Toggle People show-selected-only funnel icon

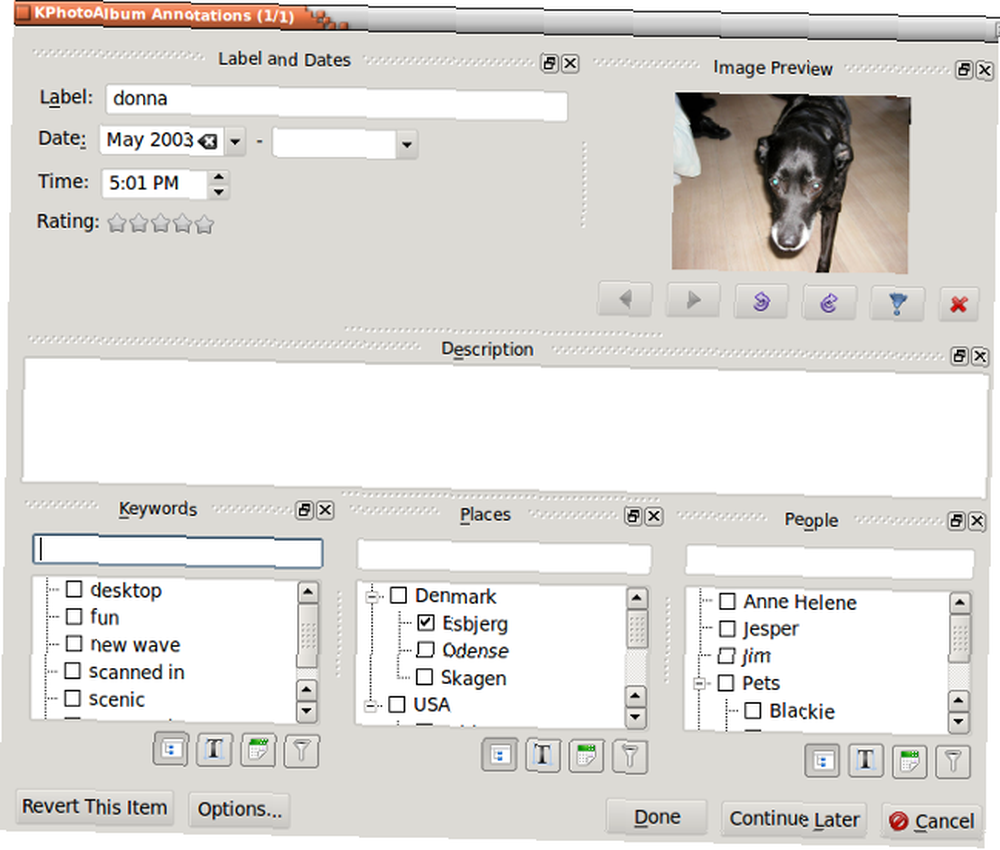[x=953, y=762]
